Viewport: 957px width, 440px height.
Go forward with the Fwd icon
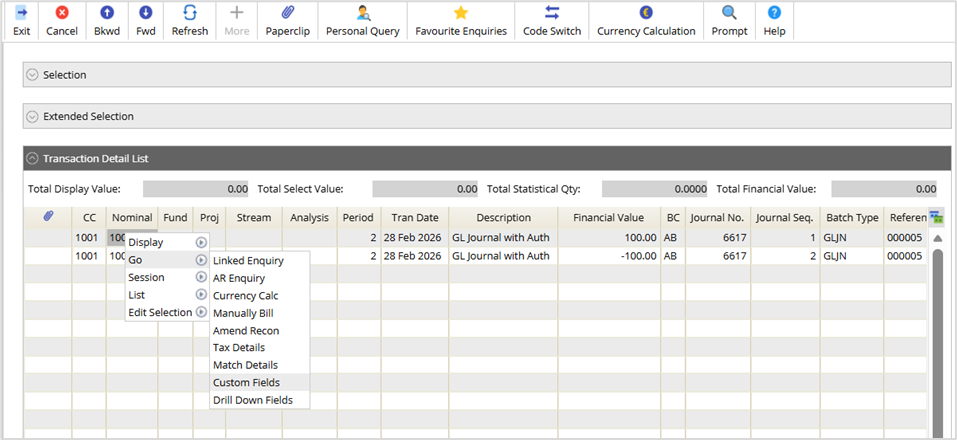(x=145, y=12)
